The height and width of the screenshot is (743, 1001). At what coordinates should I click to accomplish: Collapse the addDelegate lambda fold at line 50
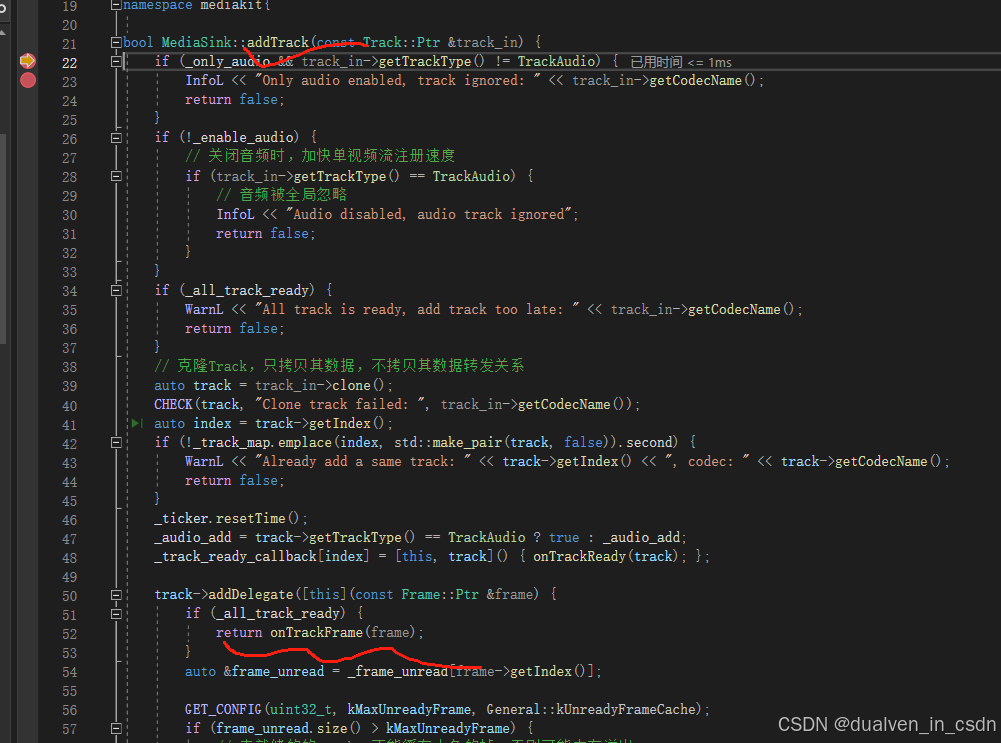click(115, 593)
